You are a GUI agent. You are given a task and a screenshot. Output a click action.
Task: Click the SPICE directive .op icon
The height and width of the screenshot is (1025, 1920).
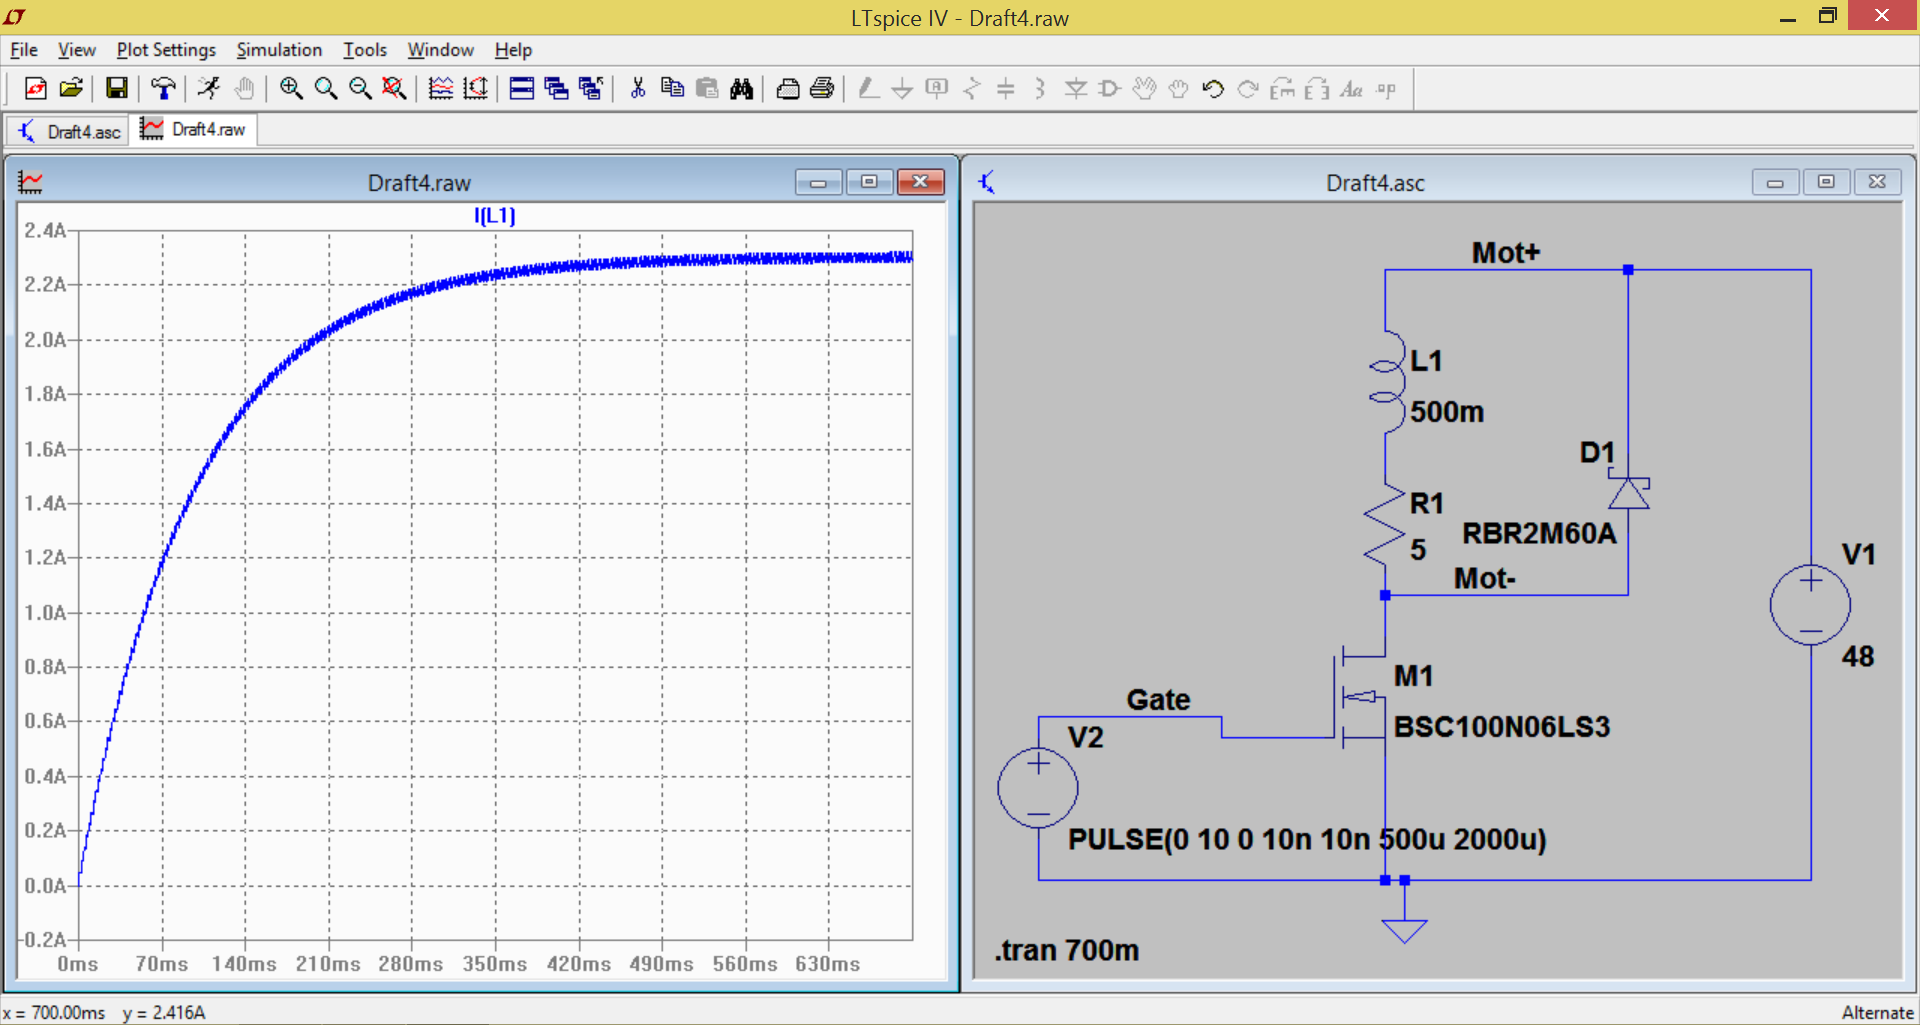[1387, 89]
